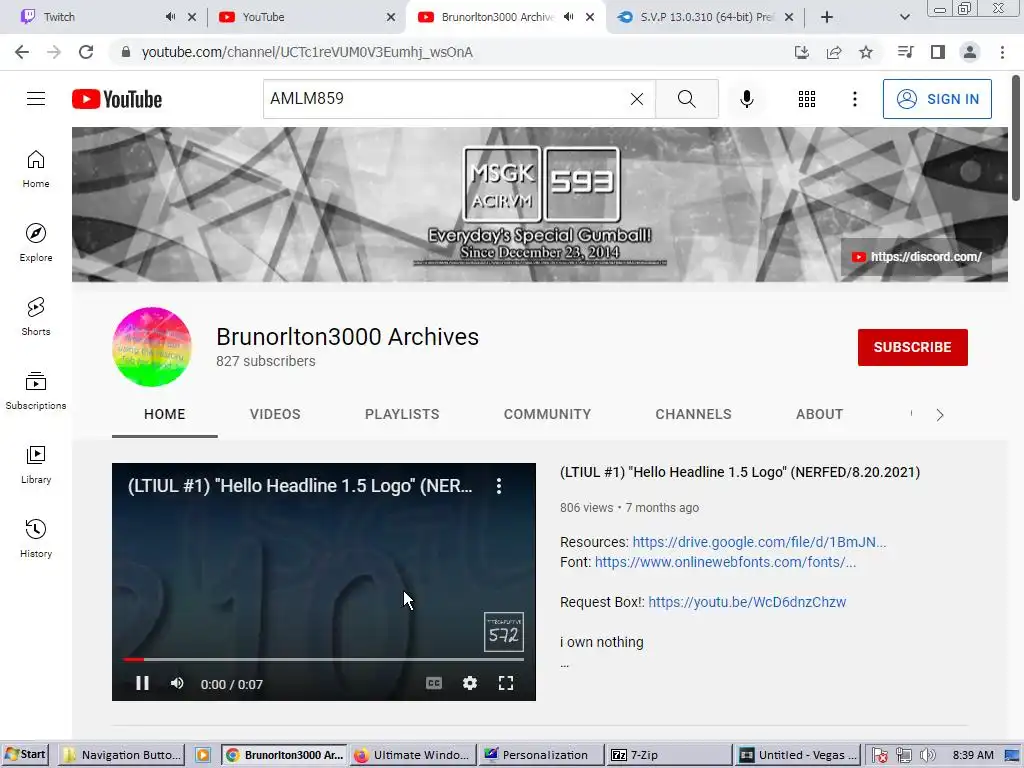Image resolution: width=1024 pixels, height=768 pixels.
Task: Switch to the CHANNELS tab
Action: tap(694, 414)
